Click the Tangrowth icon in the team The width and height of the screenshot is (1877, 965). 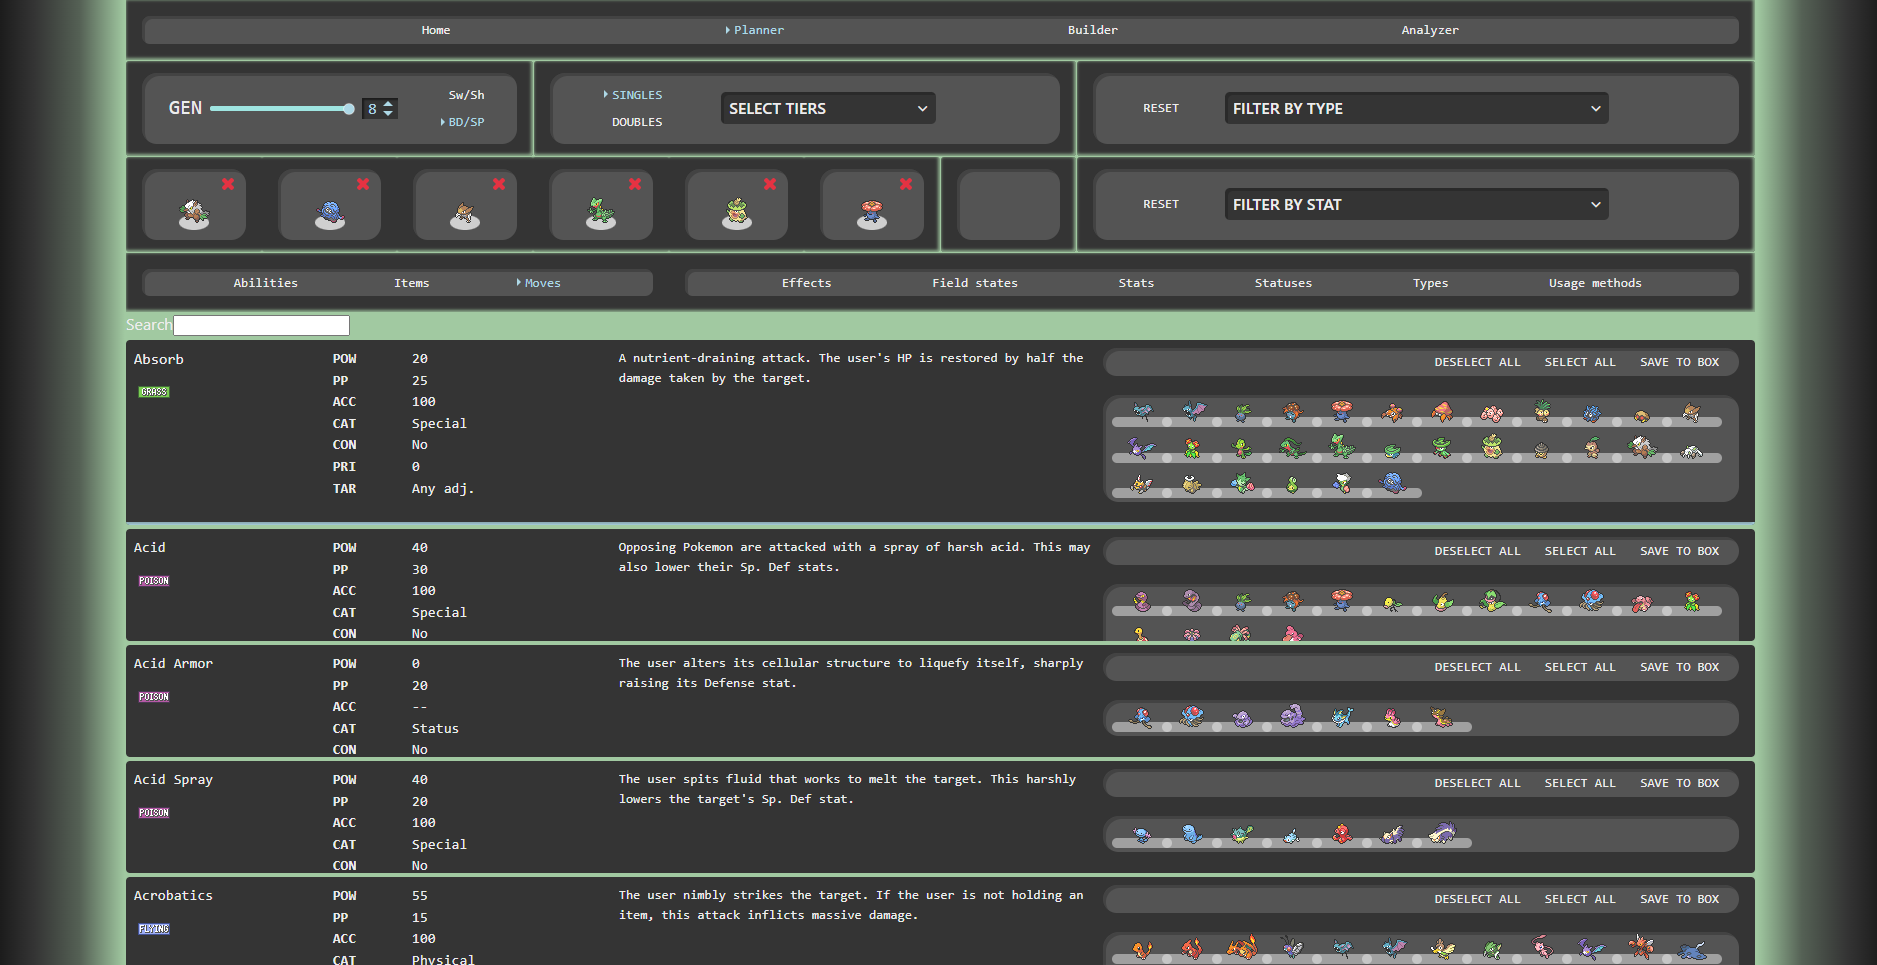pos(330,214)
